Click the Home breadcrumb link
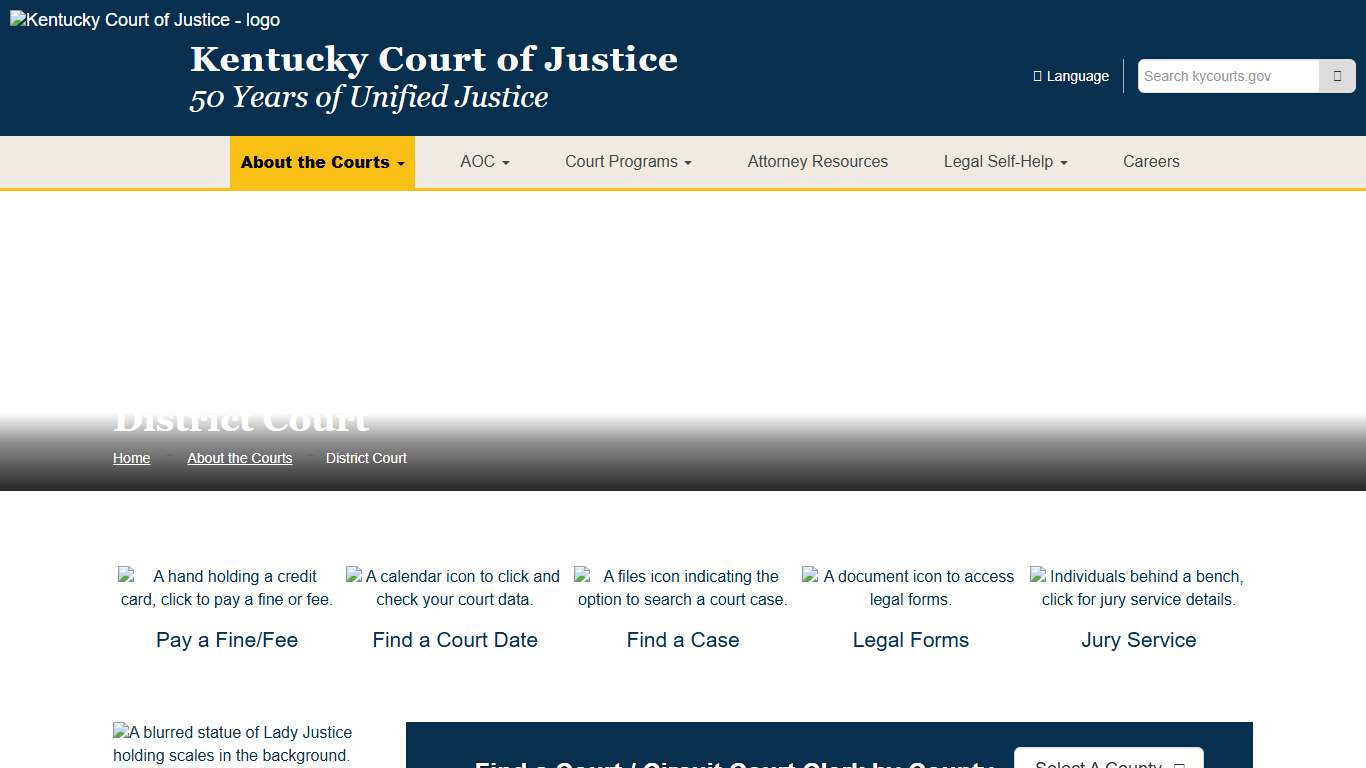 [131, 458]
